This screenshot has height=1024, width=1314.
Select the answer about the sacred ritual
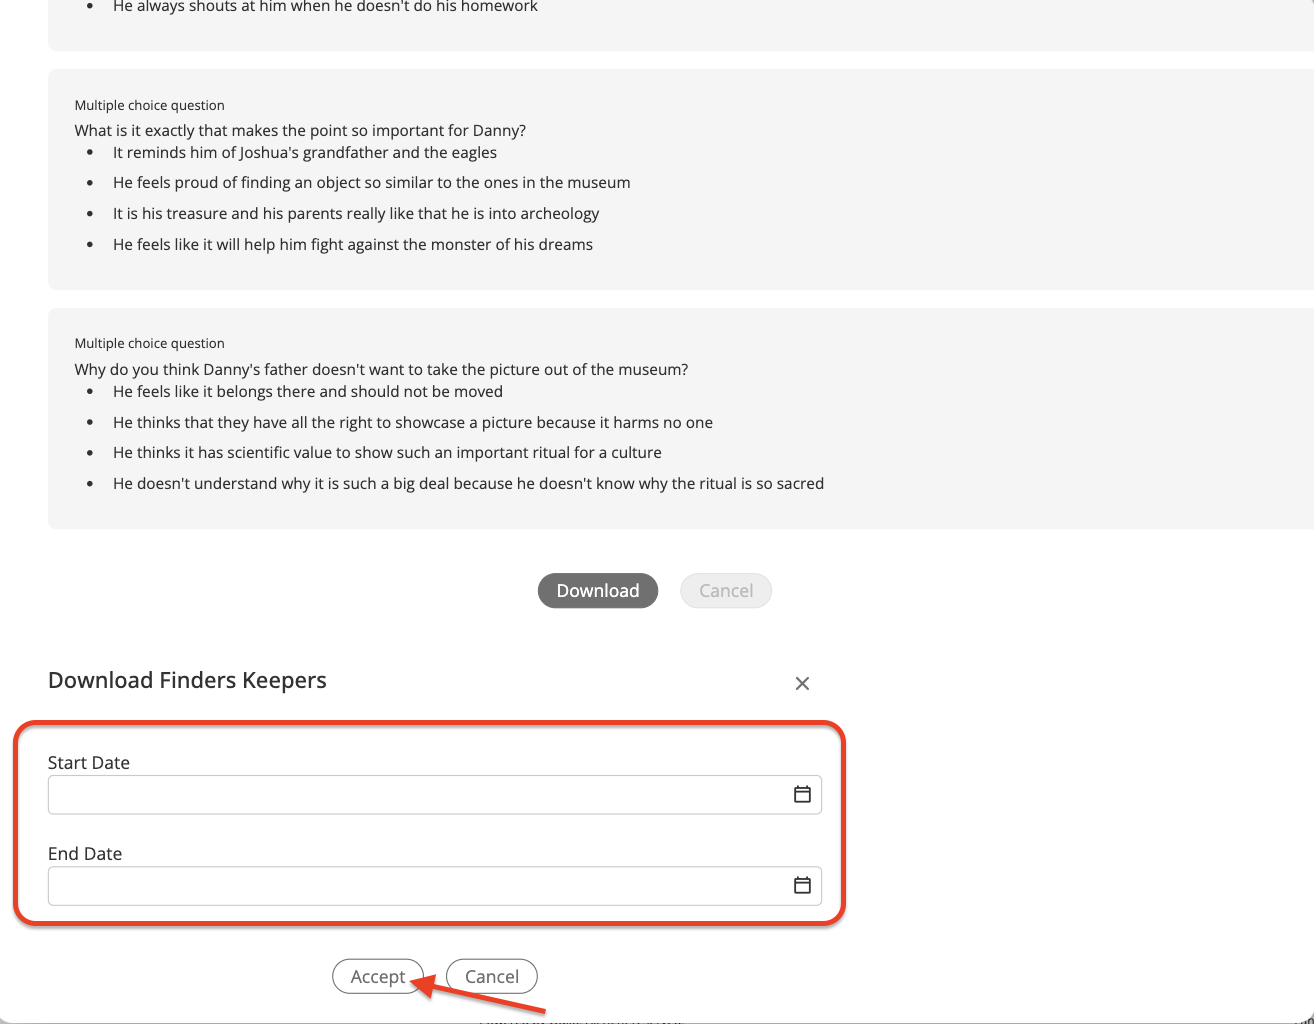tap(469, 484)
